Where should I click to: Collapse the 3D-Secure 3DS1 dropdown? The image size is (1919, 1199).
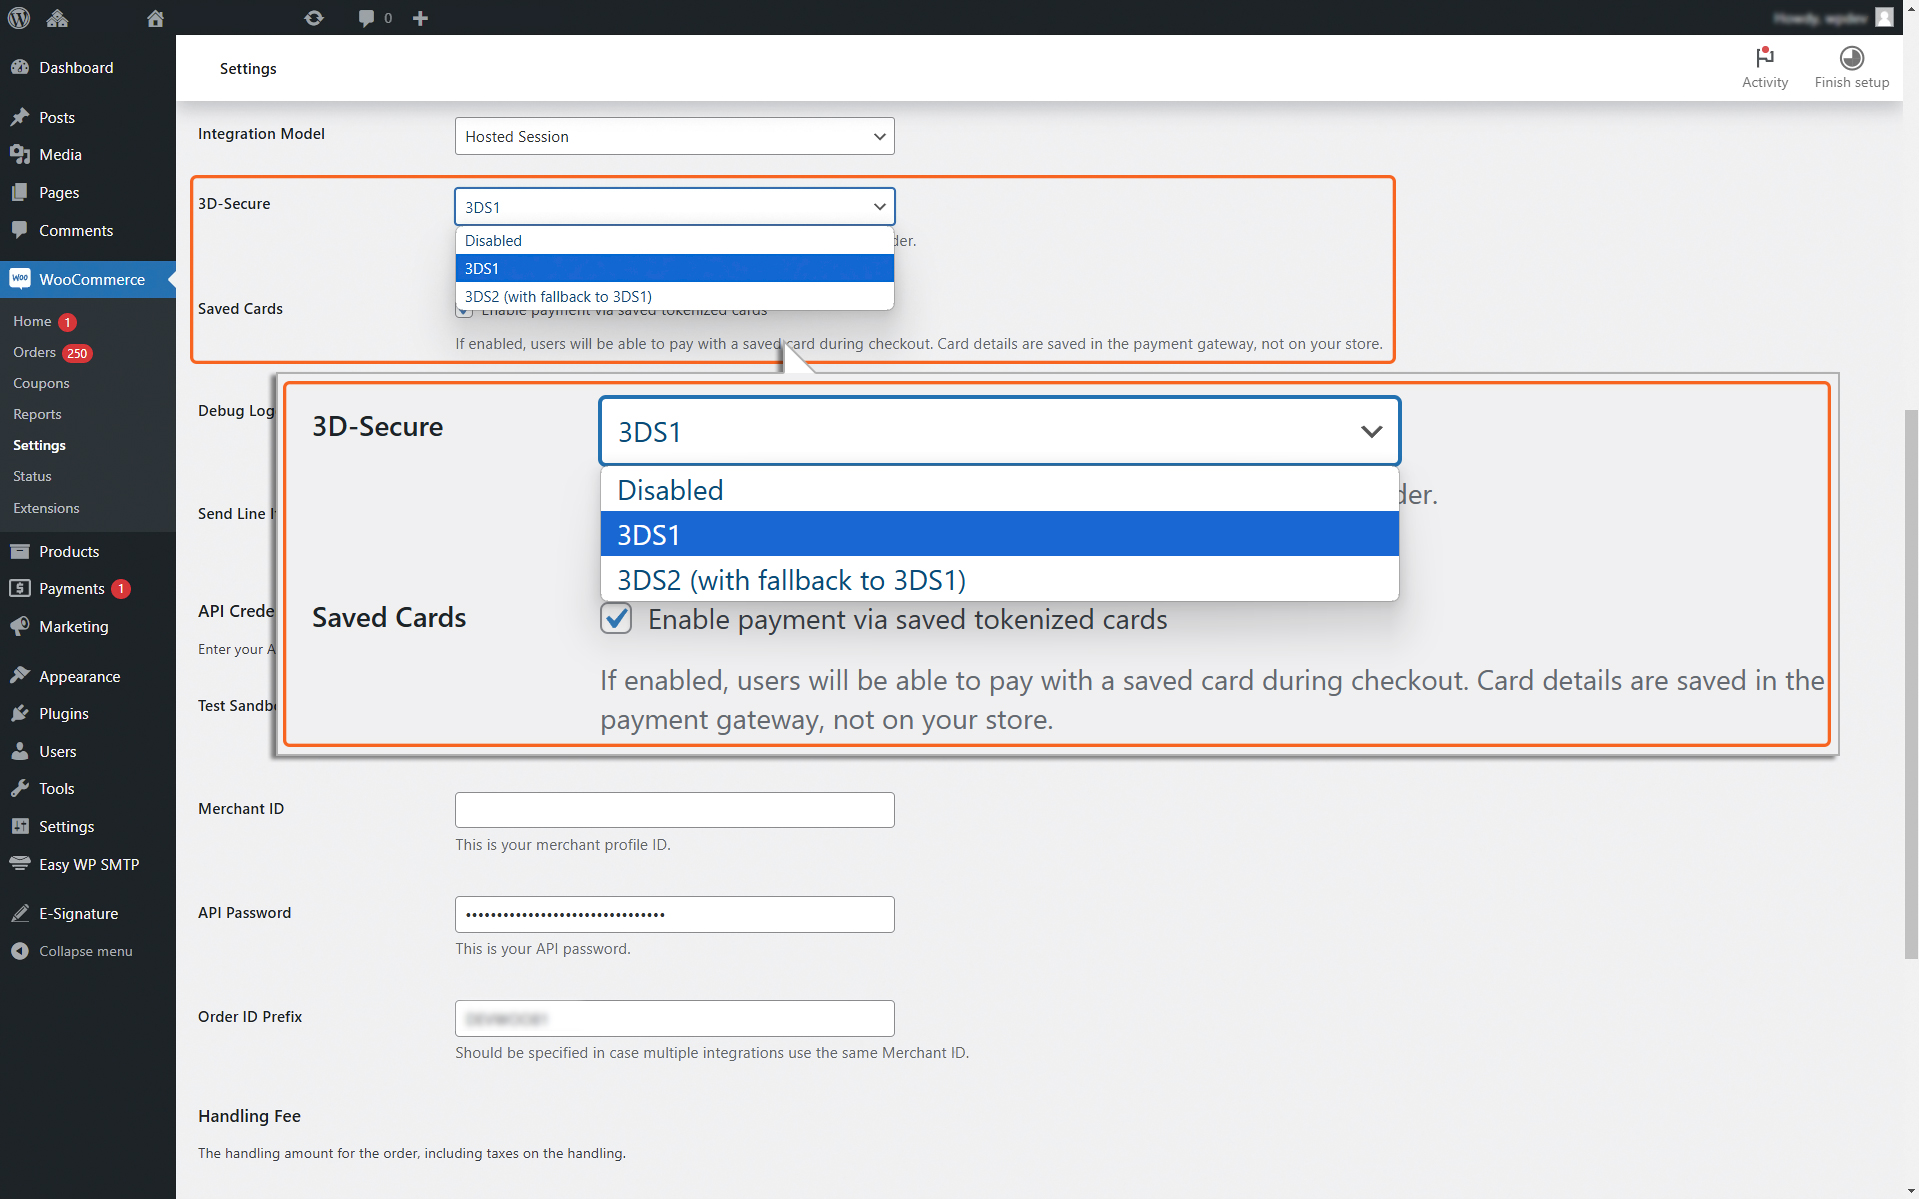point(674,206)
